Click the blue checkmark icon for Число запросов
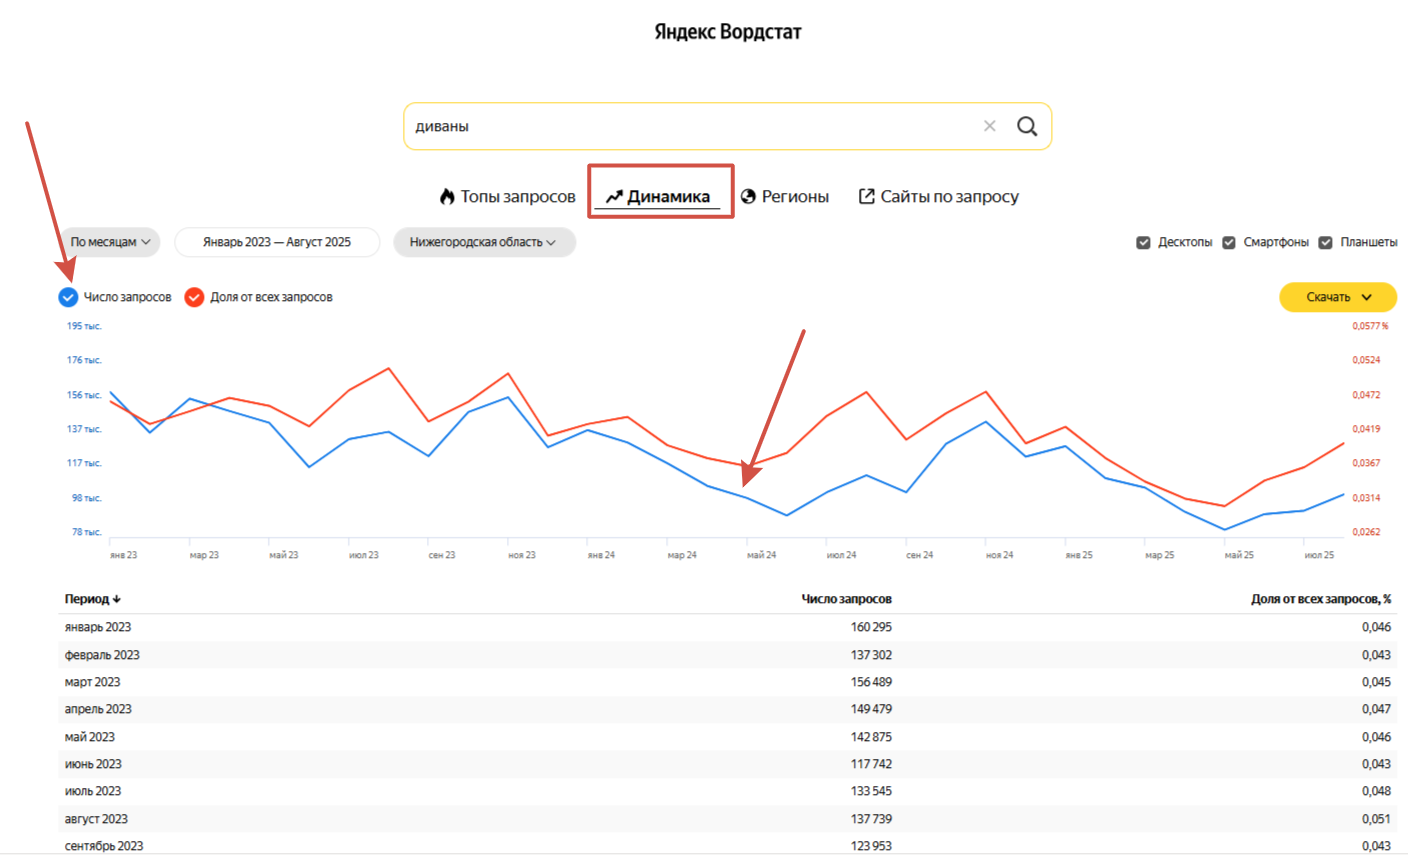The image size is (1408, 859). point(67,296)
